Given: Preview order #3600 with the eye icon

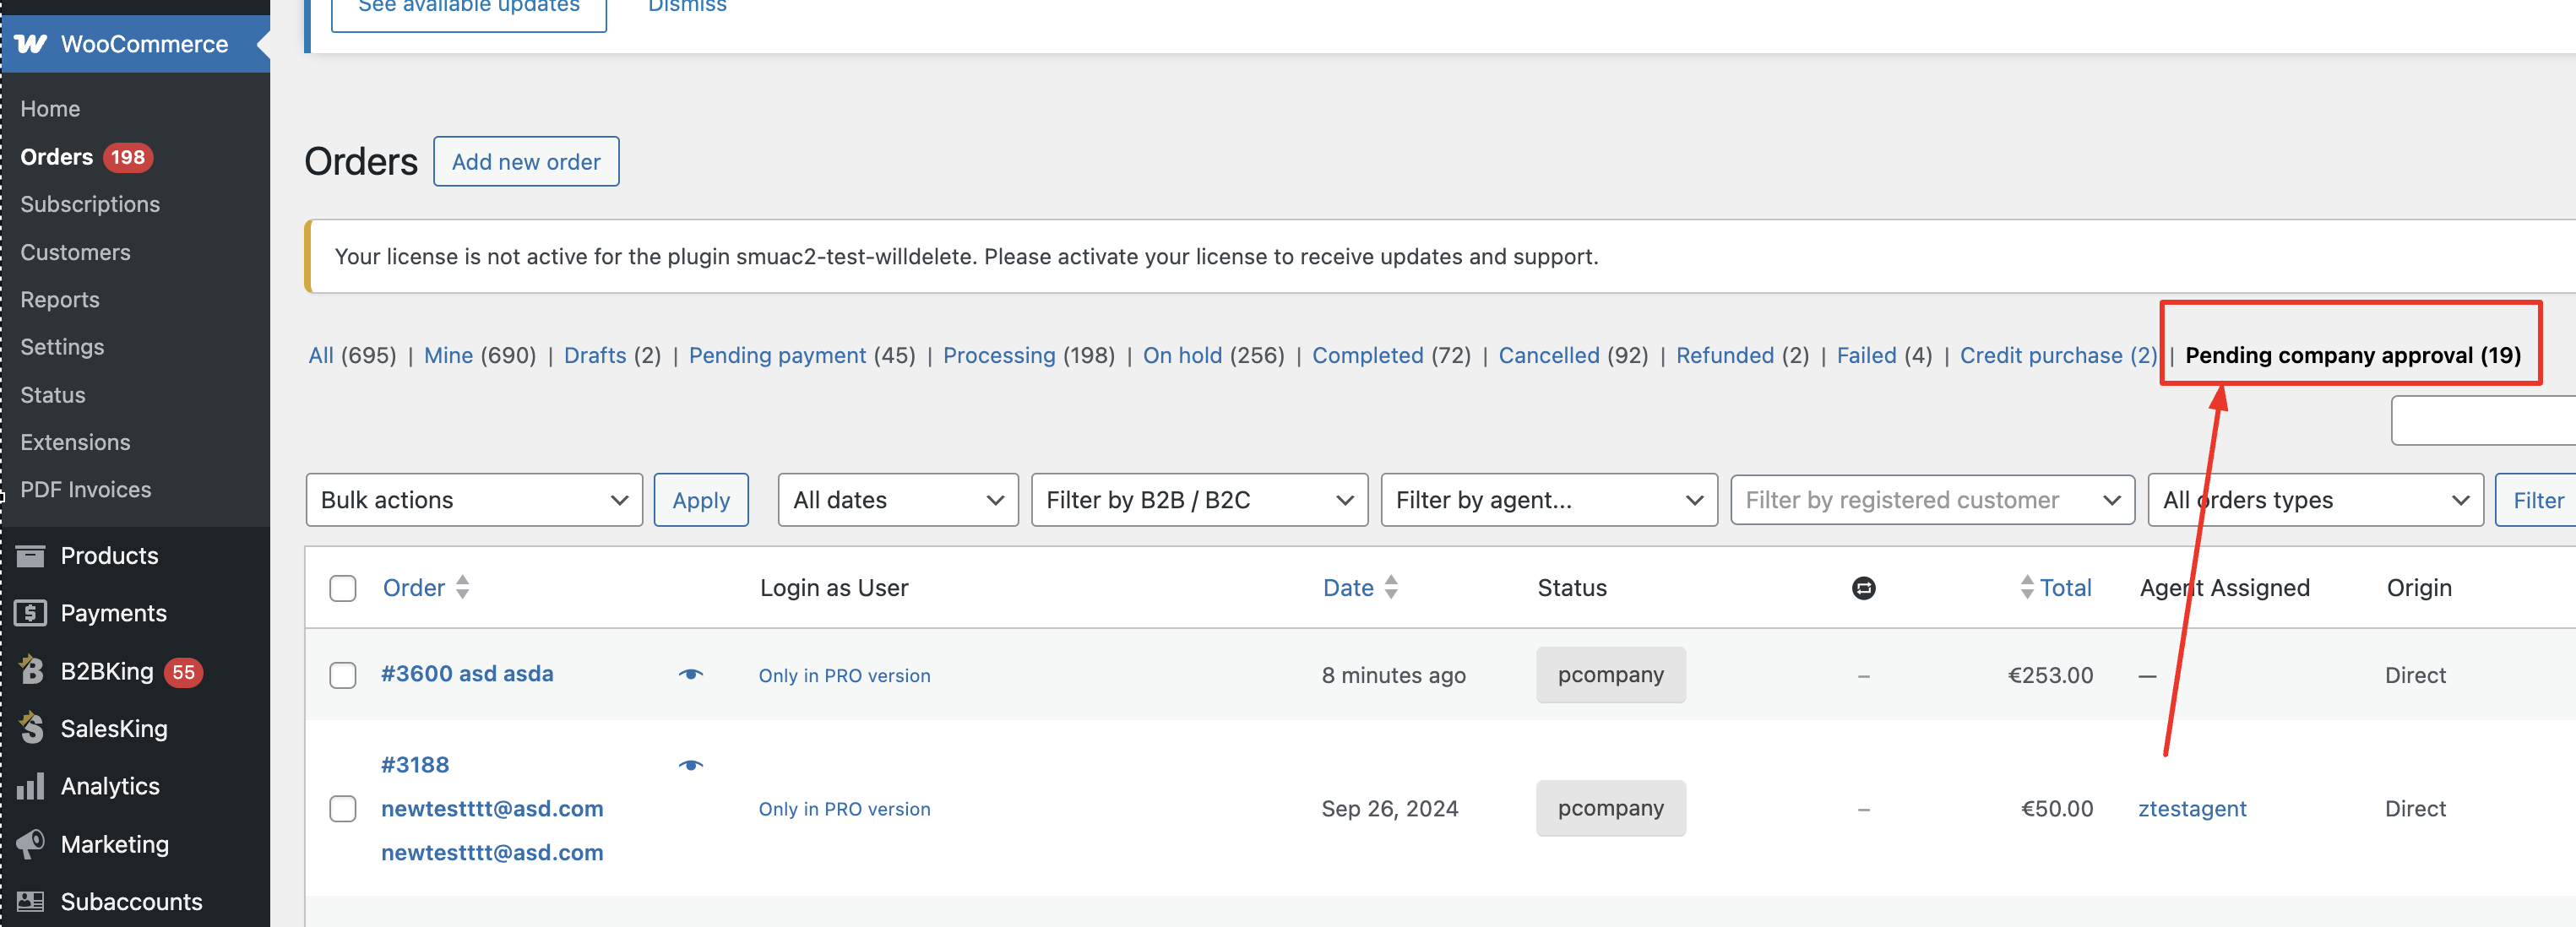Looking at the screenshot, I should coord(691,674).
